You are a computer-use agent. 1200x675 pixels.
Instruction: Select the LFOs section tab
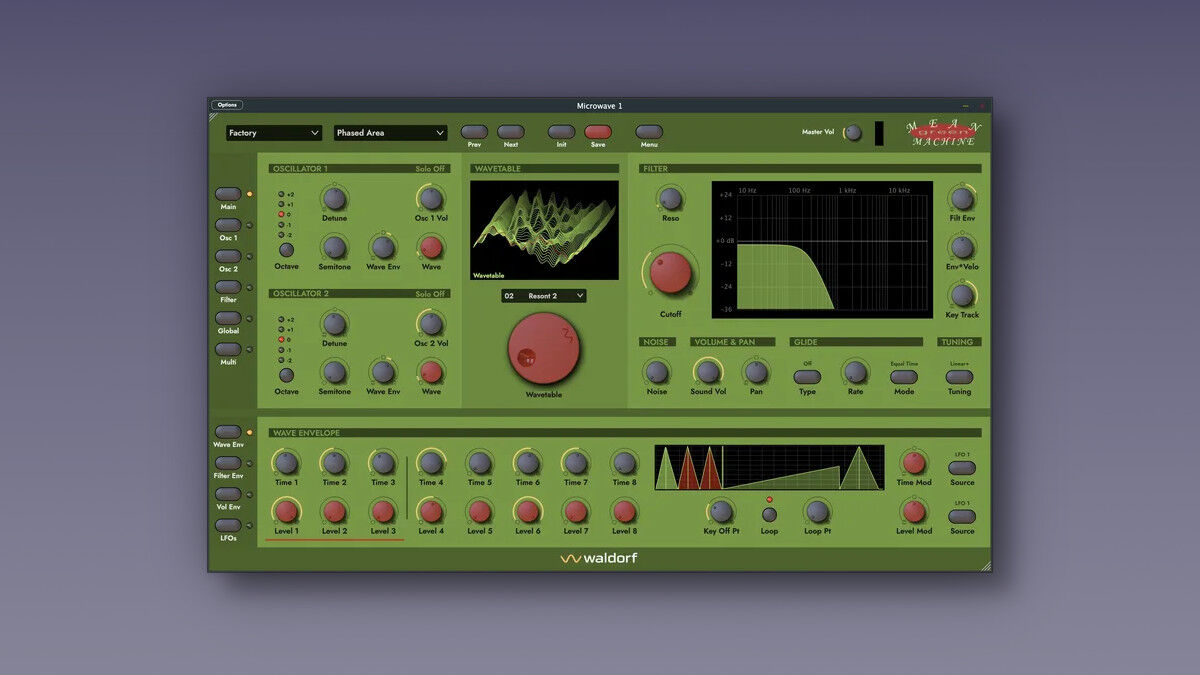pos(228,525)
